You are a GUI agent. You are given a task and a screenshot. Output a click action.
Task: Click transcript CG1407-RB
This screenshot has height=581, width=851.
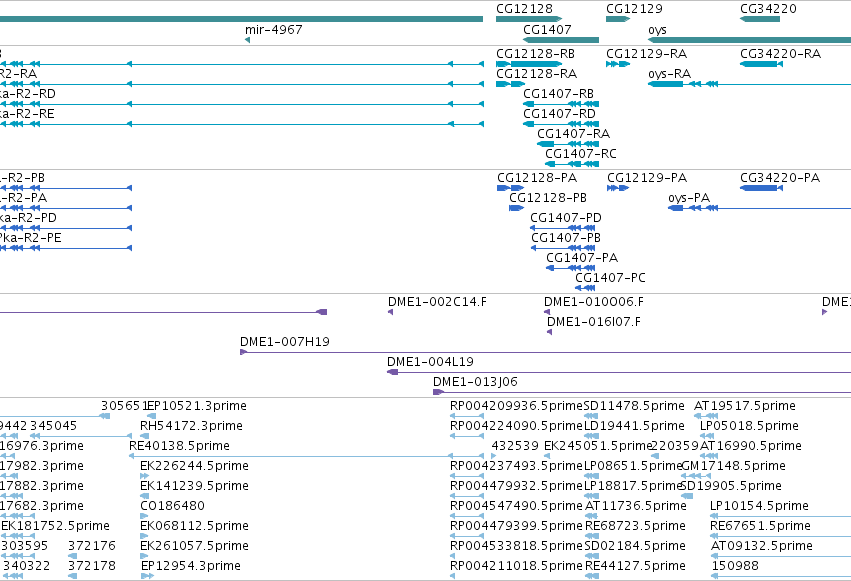pyautogui.click(x=558, y=94)
